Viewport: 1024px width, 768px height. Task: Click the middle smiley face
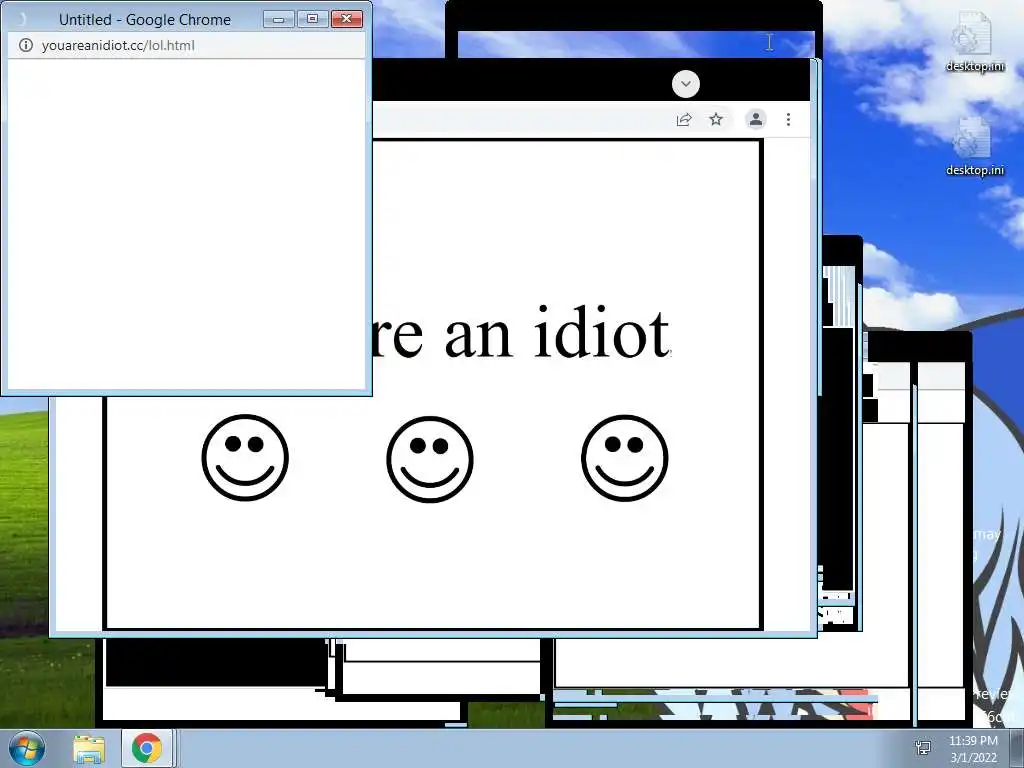tap(430, 459)
